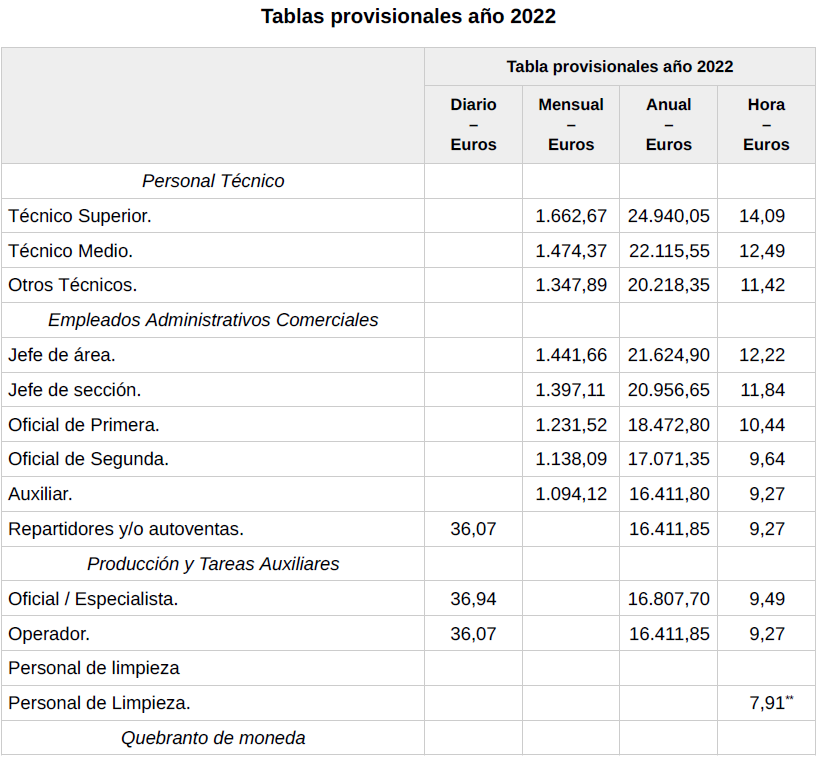Image resolution: width=819 pixels, height=759 pixels.
Task: Click the 'Empleados Administrativos Comerciales' section heading
Action: [213, 320]
